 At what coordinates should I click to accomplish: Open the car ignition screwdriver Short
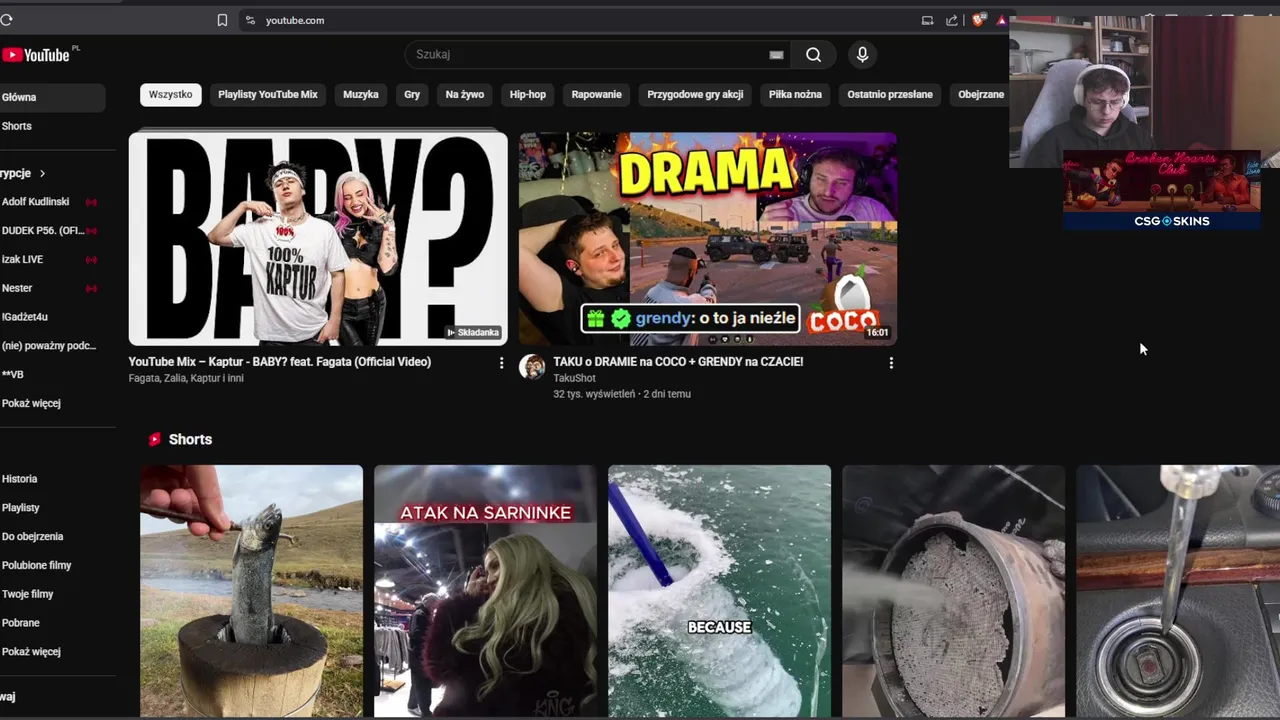[x=1178, y=591]
